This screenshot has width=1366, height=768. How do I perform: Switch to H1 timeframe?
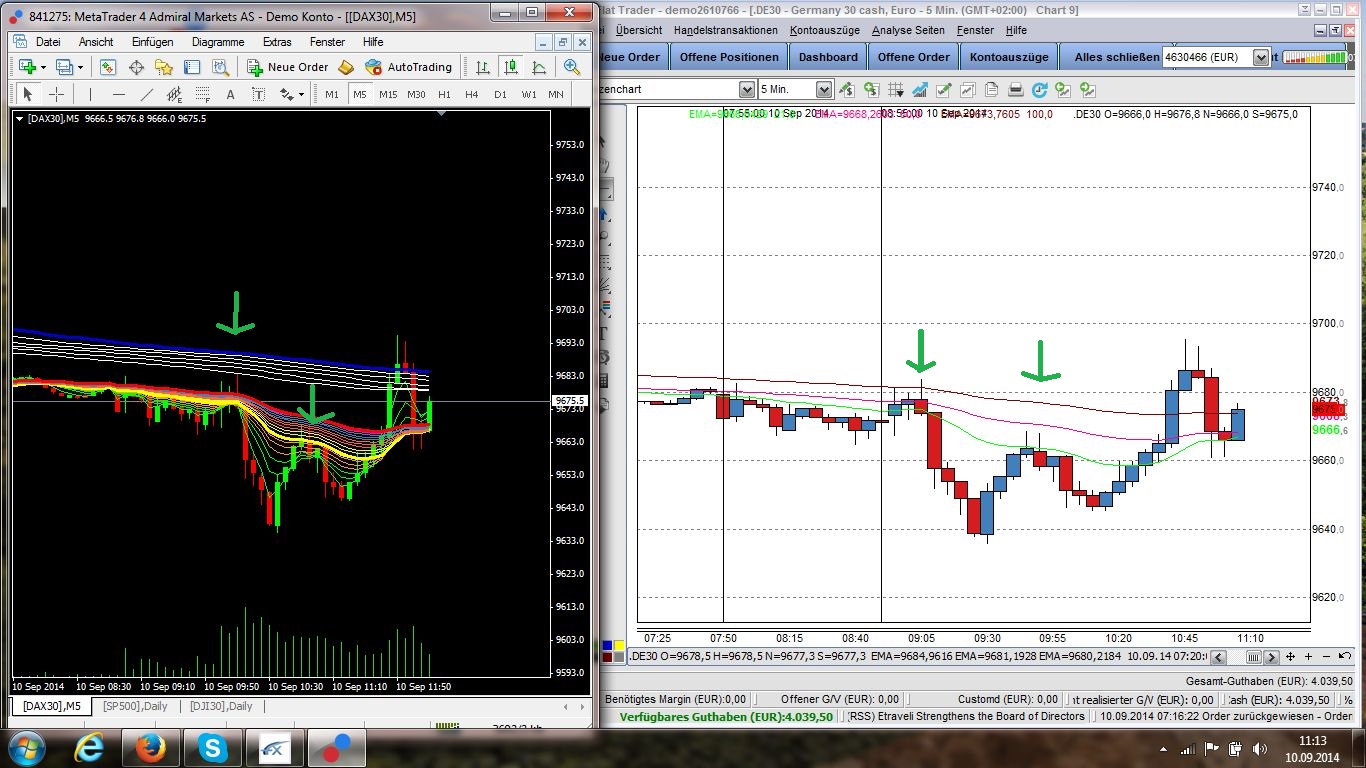tap(445, 94)
